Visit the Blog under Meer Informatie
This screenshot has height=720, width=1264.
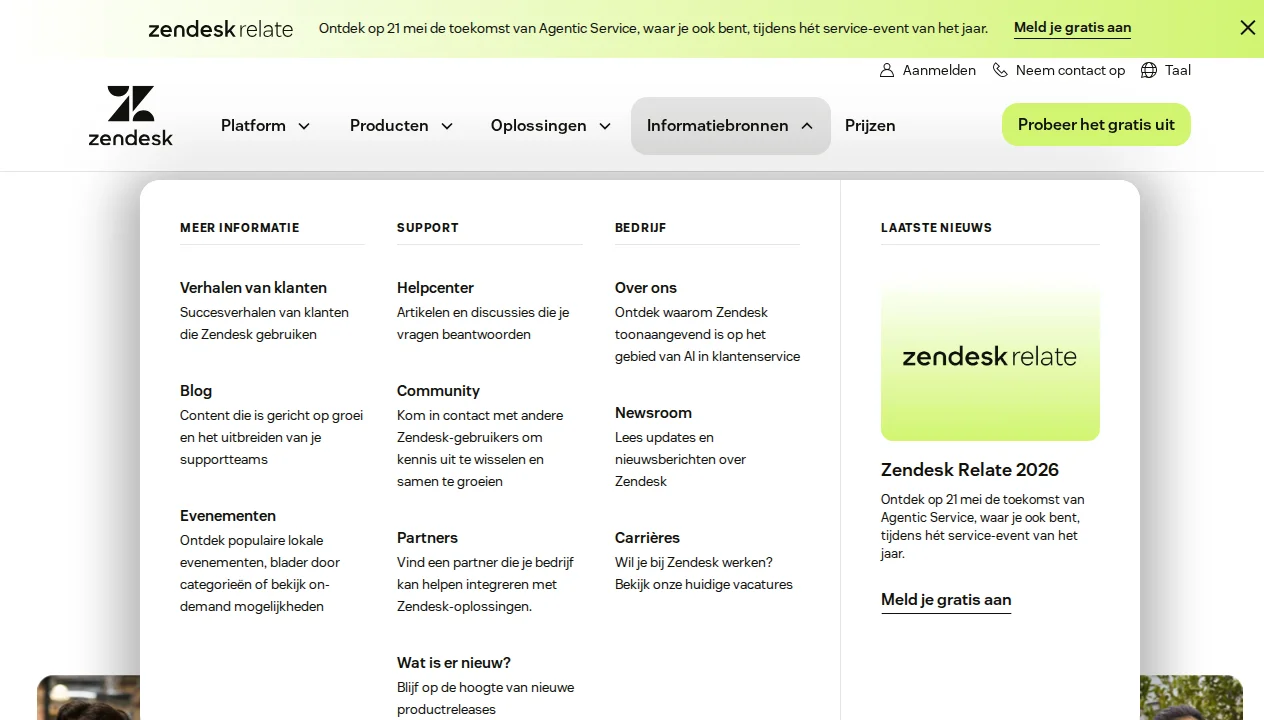point(195,390)
